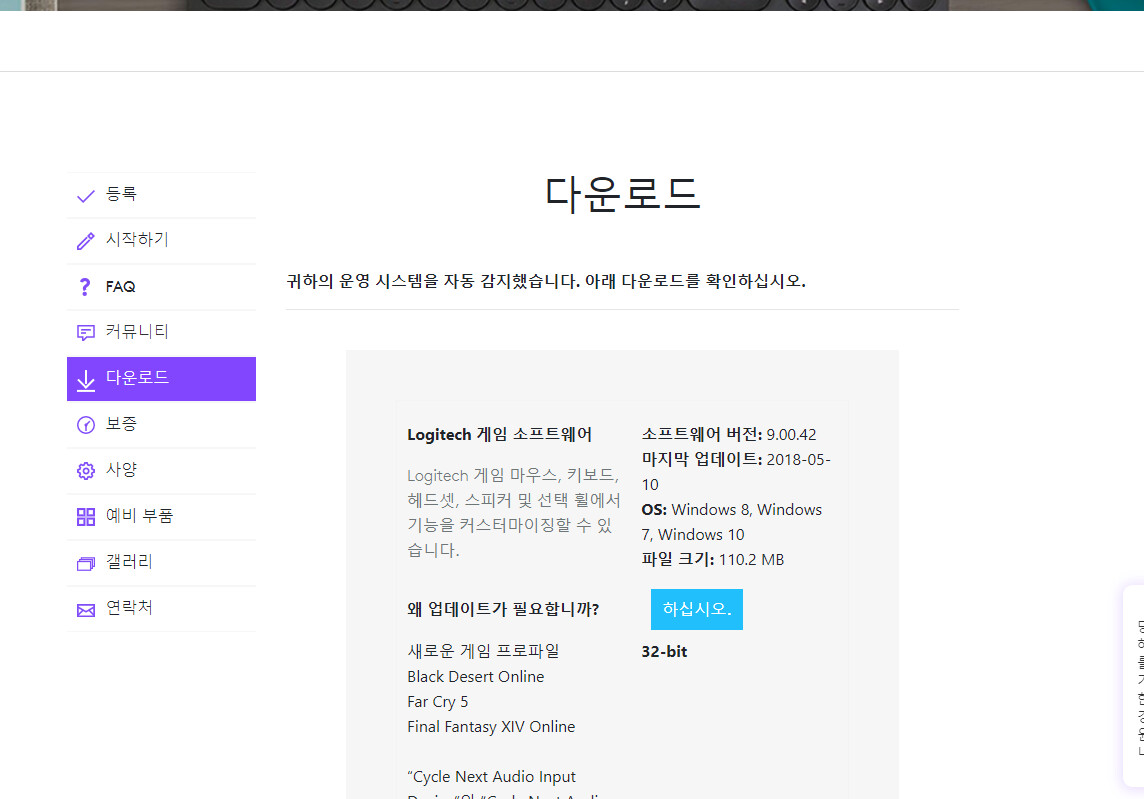
Task: Click the 커뮤니티 speech bubble icon
Action: point(85,332)
